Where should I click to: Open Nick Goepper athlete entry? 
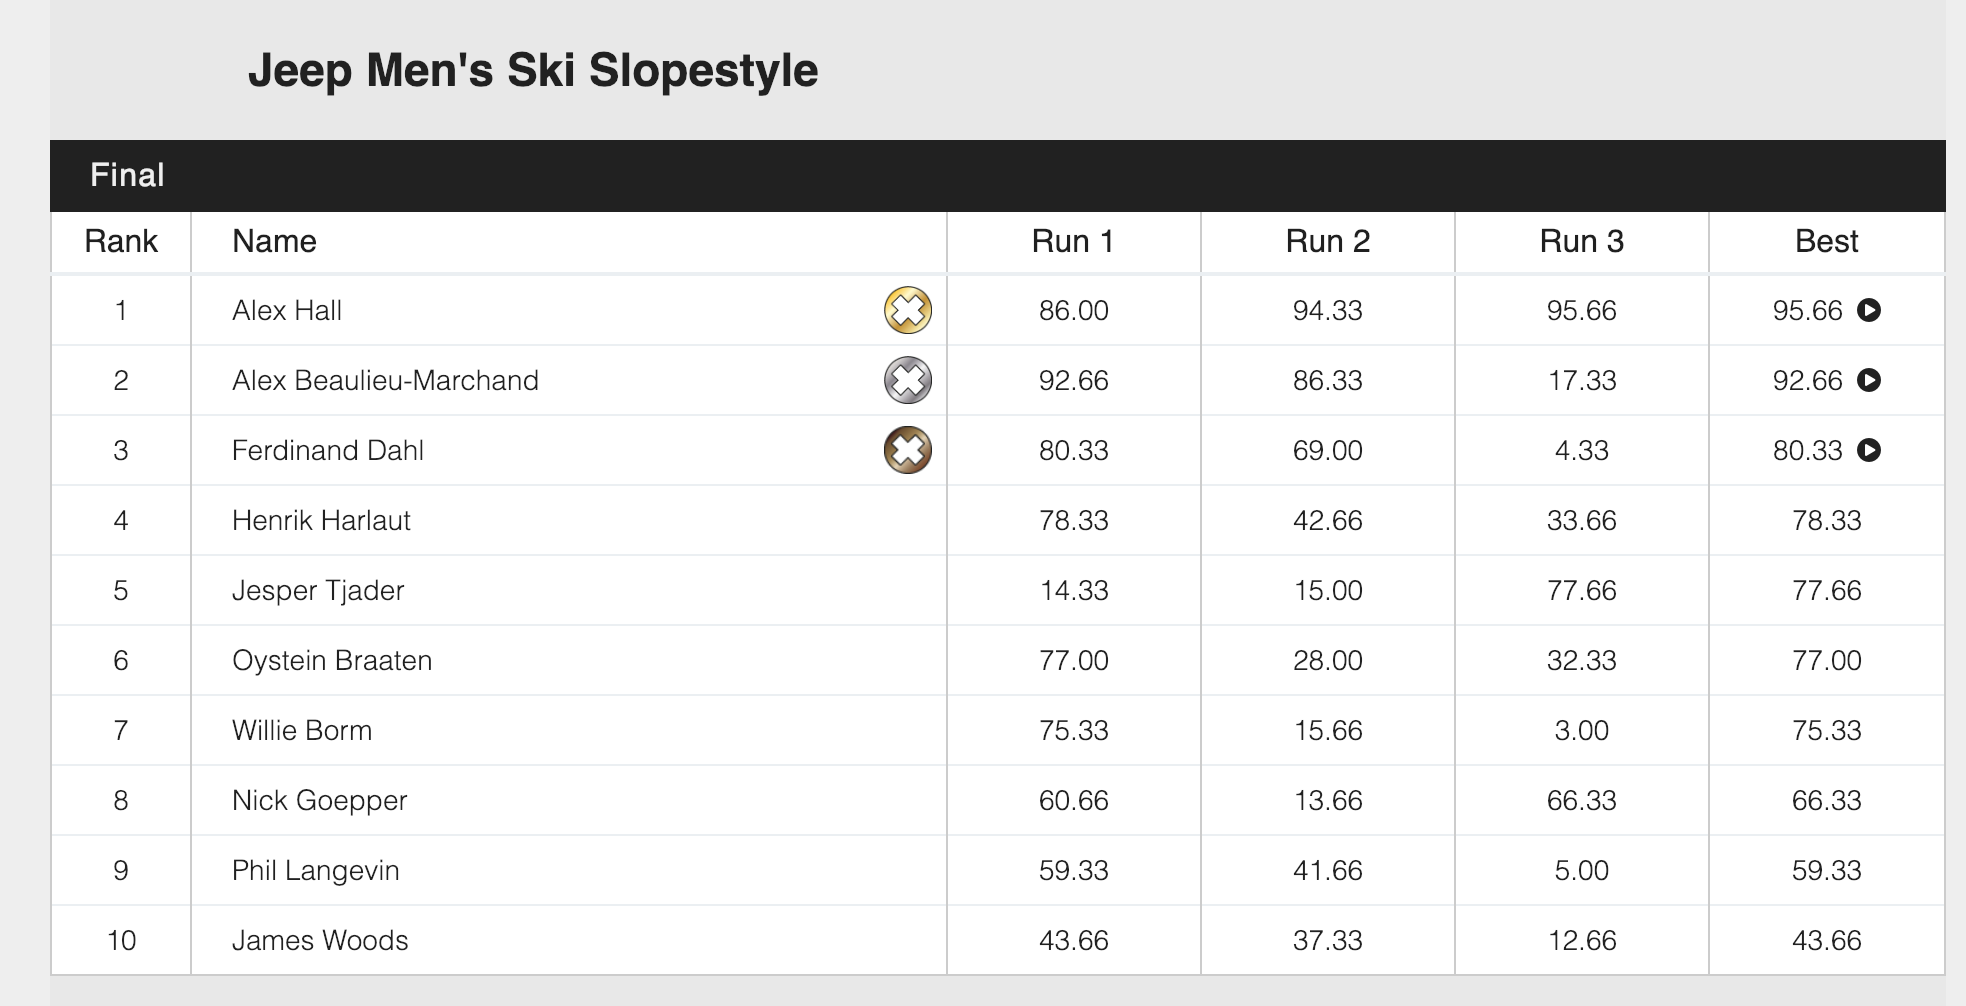[x=320, y=800]
